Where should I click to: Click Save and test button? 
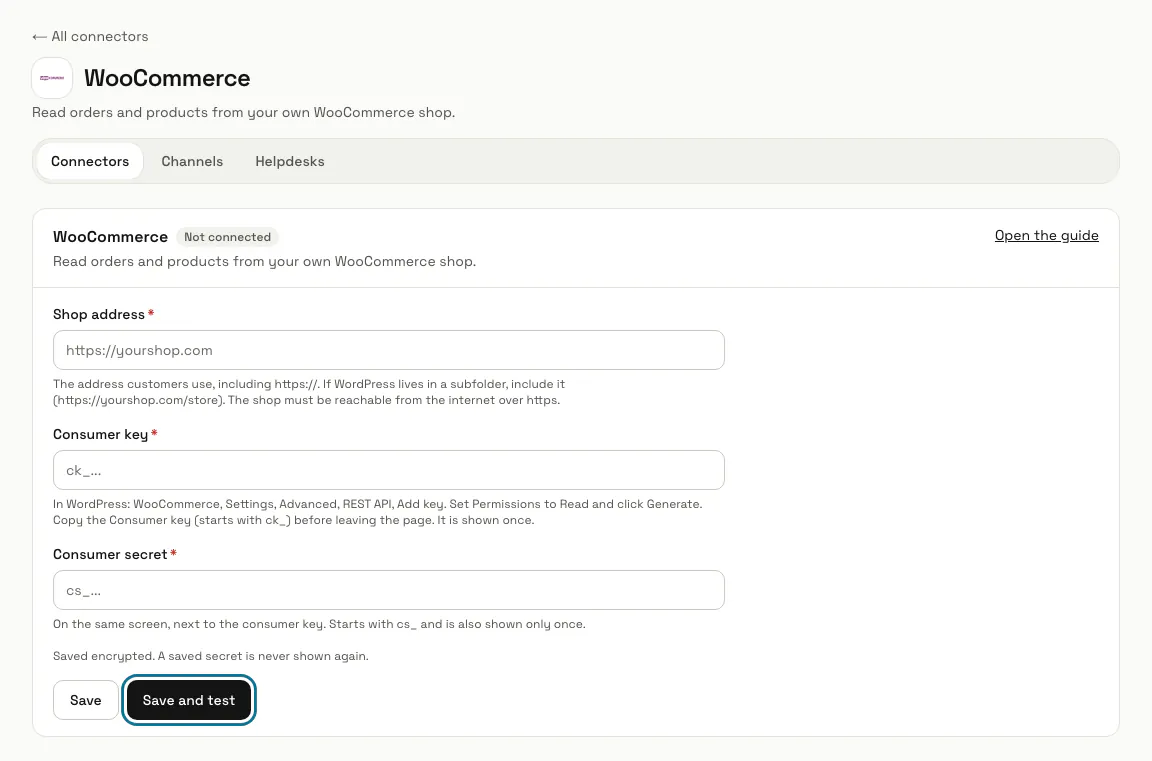[x=189, y=700]
